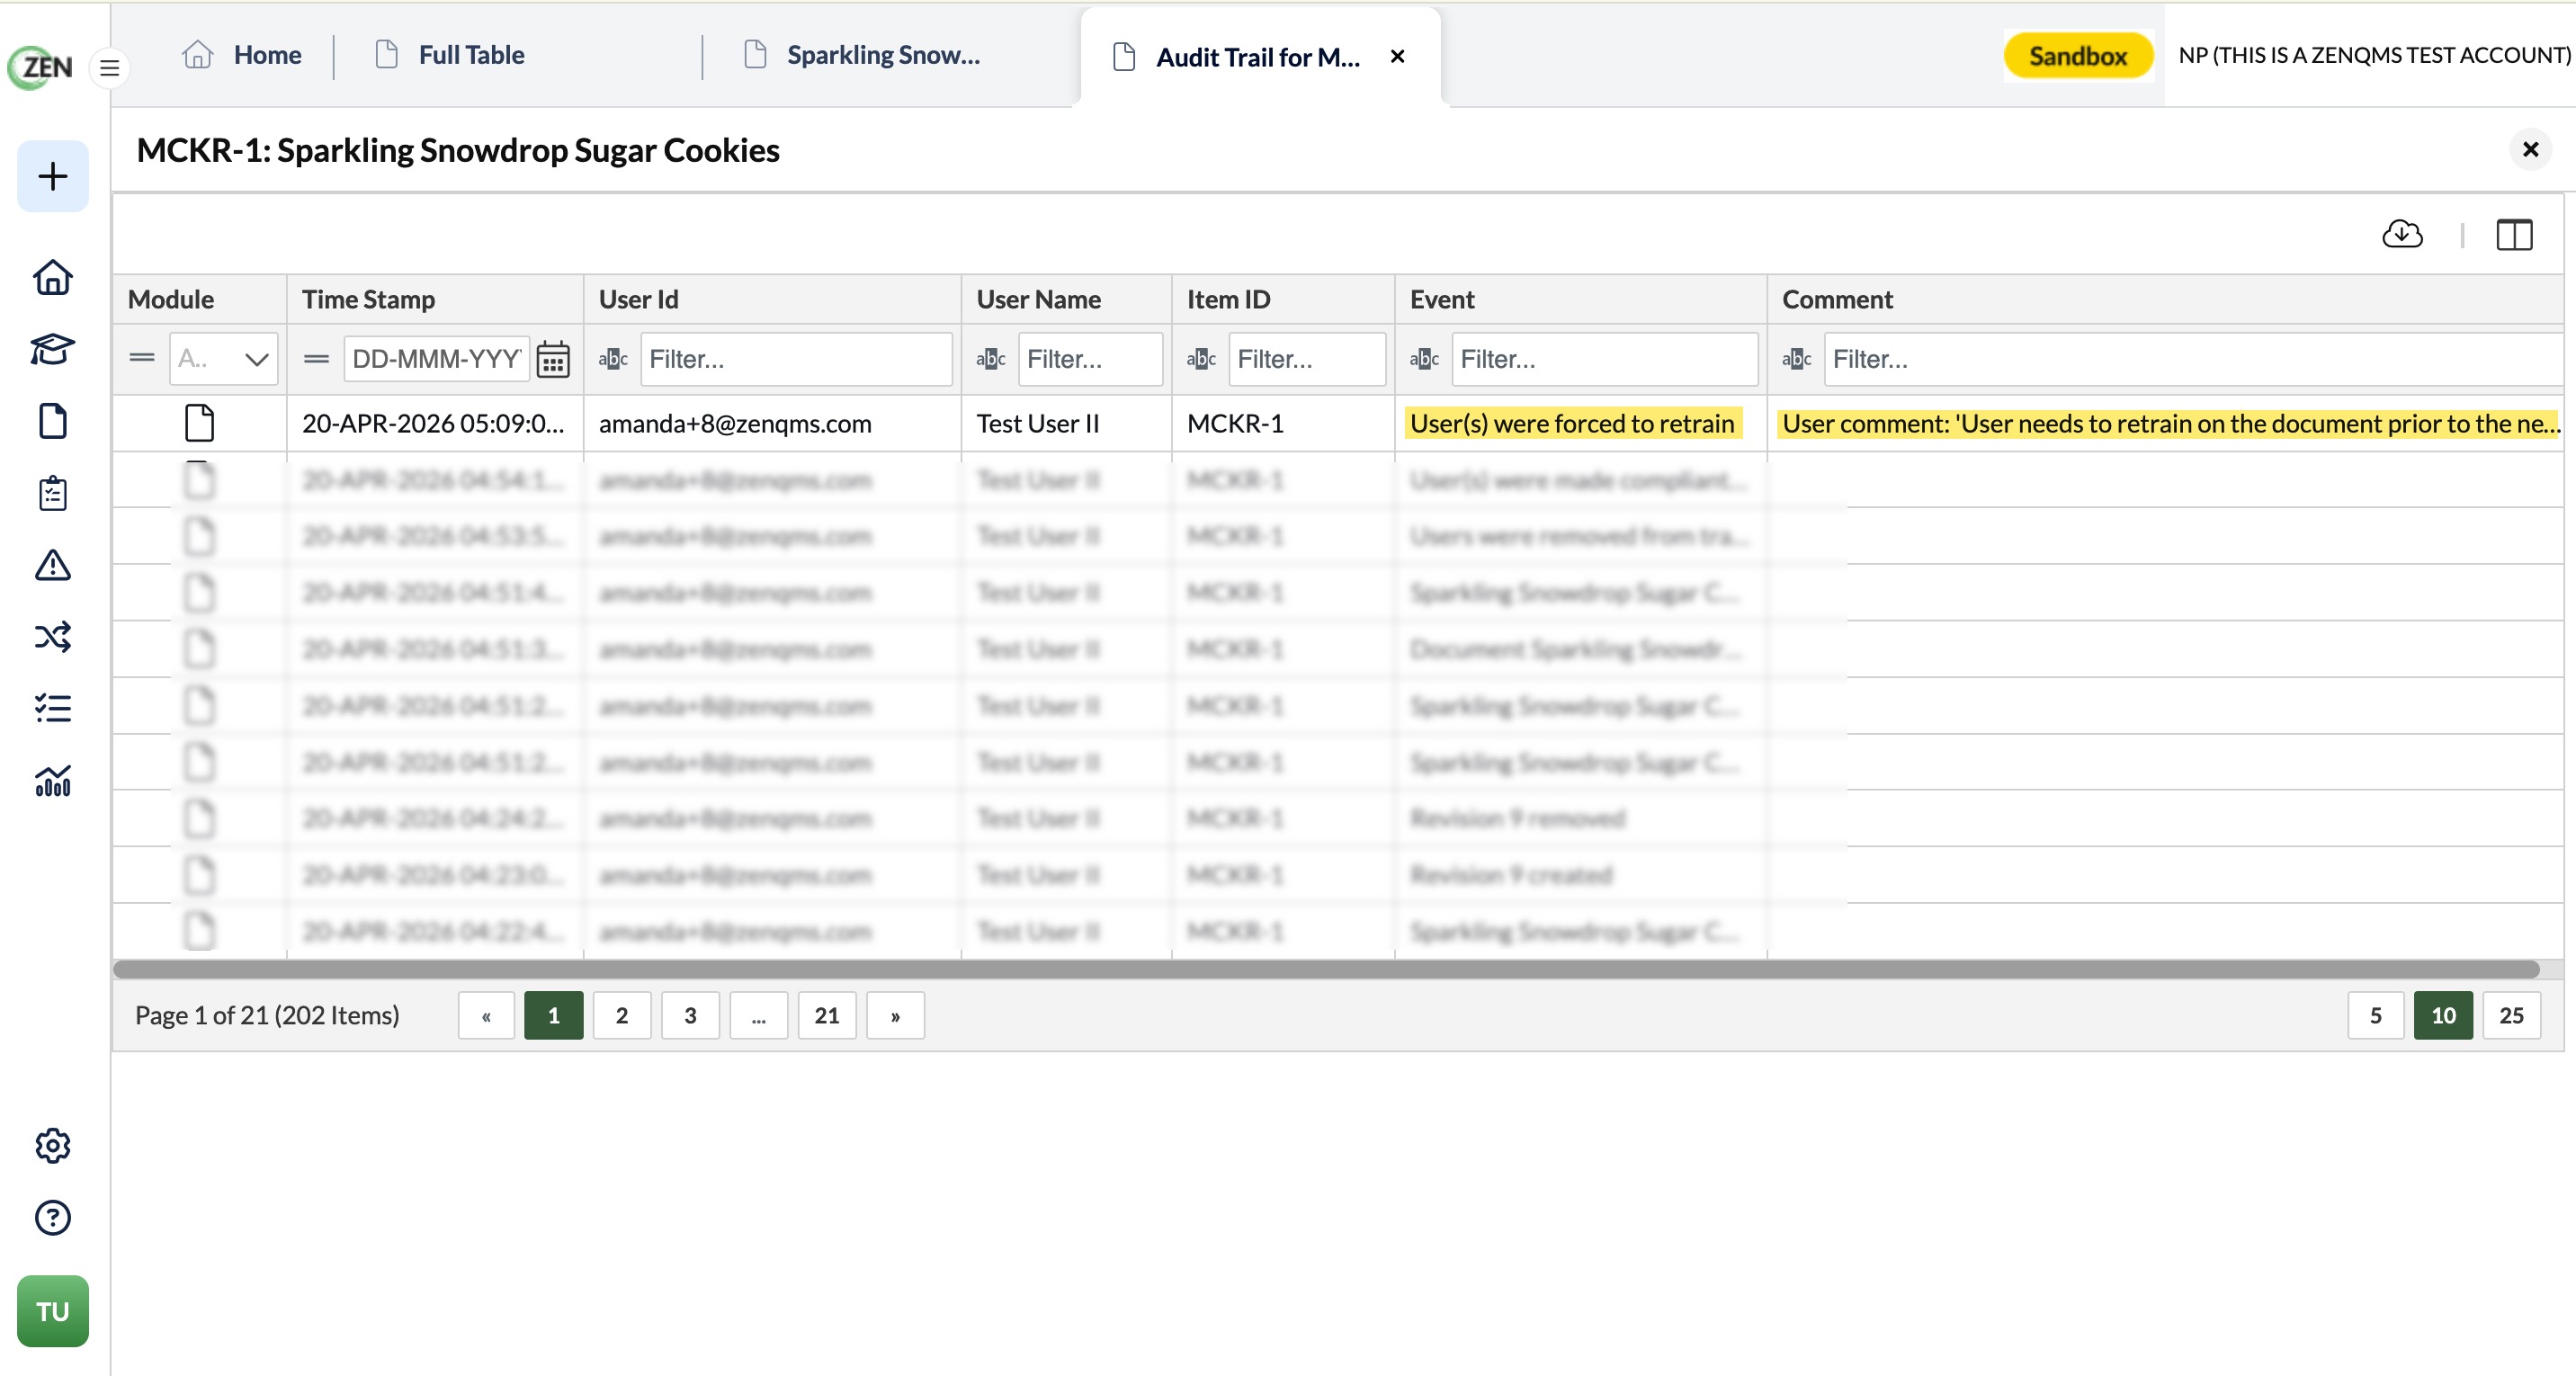2576x1376 pixels.
Task: Show 25 items per page
Action: (2511, 1016)
